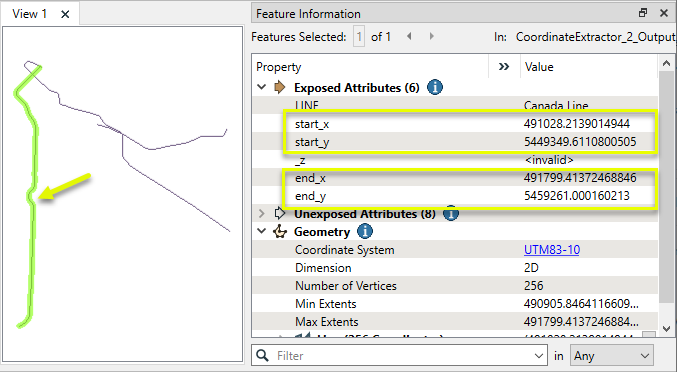
Task: Open the UTM83-10 coordinate system link
Action: pos(552,250)
